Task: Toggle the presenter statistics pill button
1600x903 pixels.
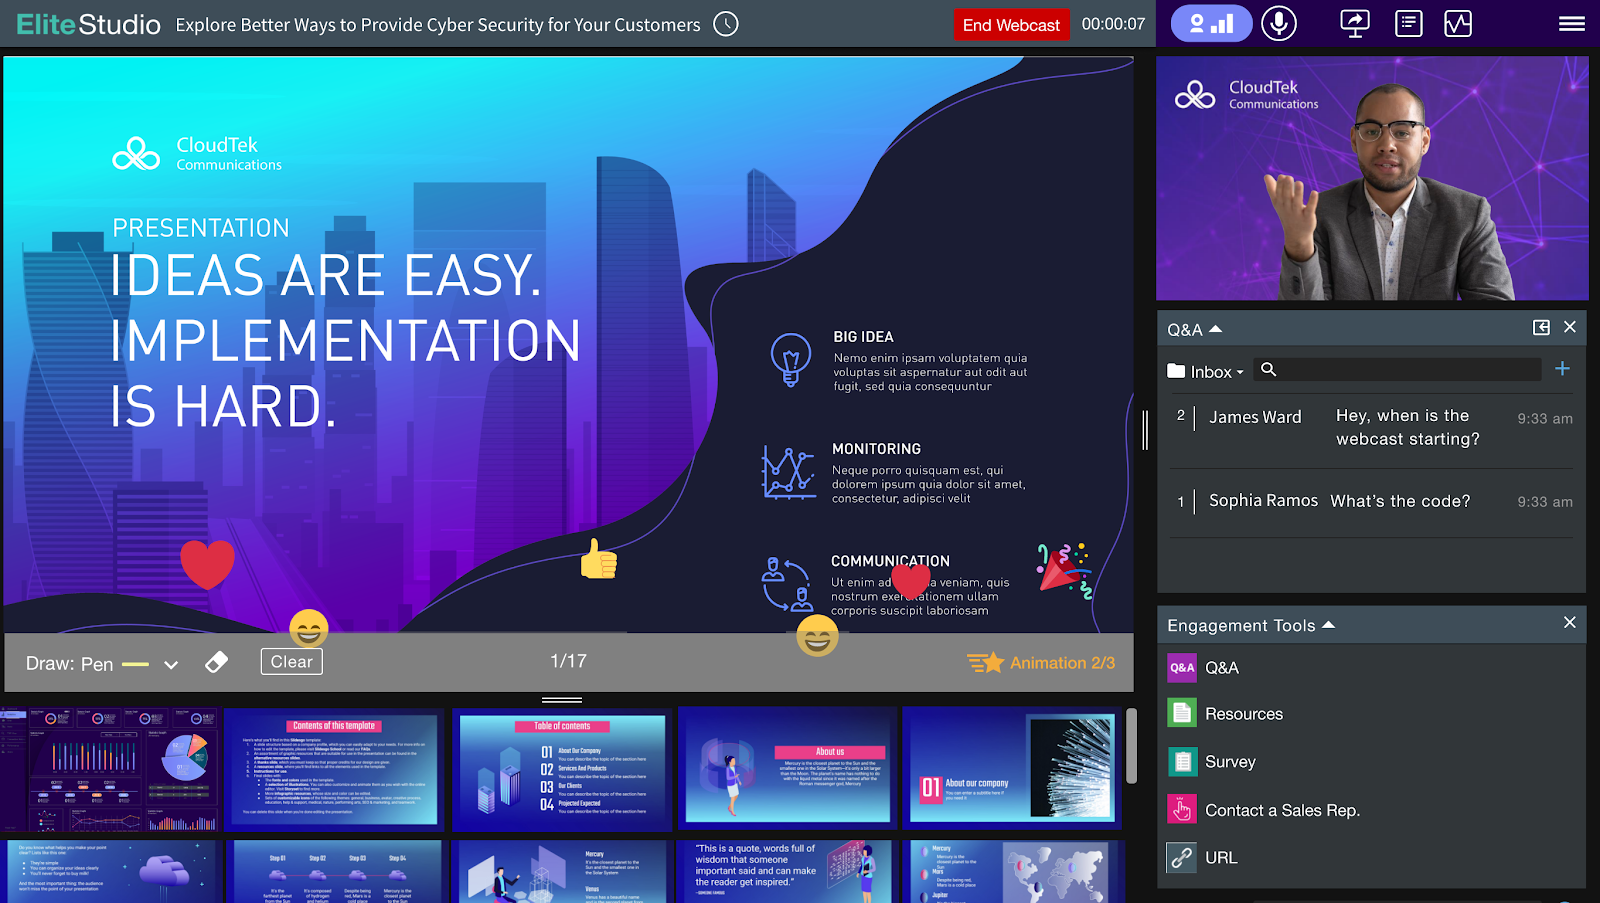Action: tap(1211, 23)
